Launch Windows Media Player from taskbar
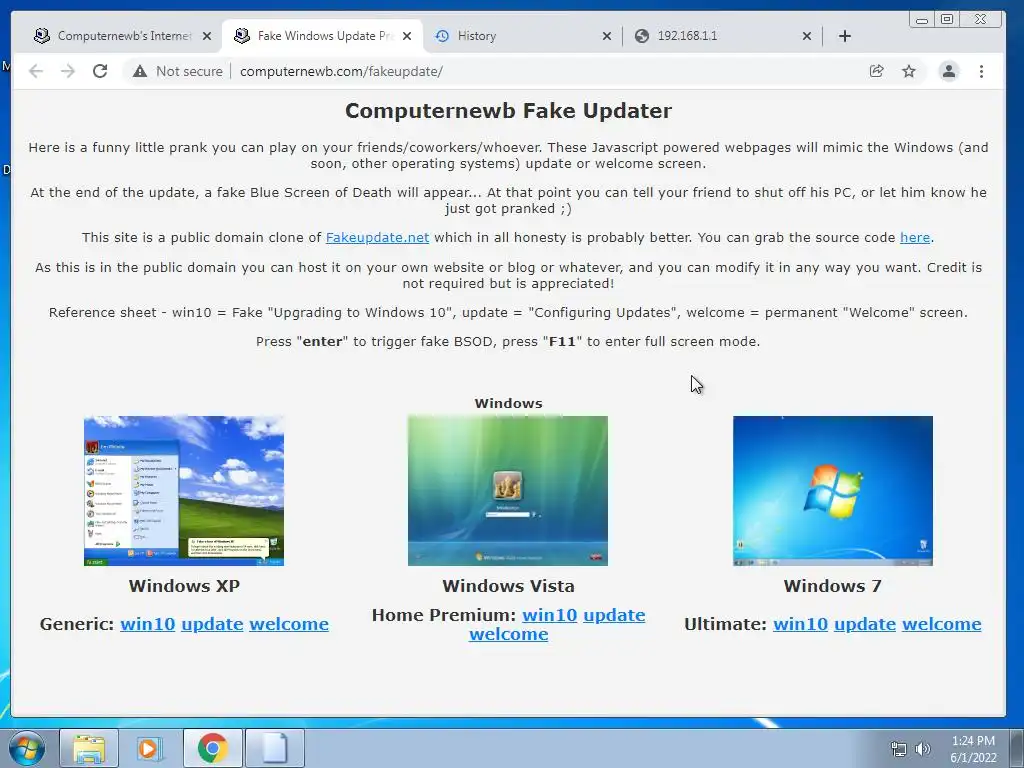Screen dimensions: 1024x768 [x=149, y=748]
